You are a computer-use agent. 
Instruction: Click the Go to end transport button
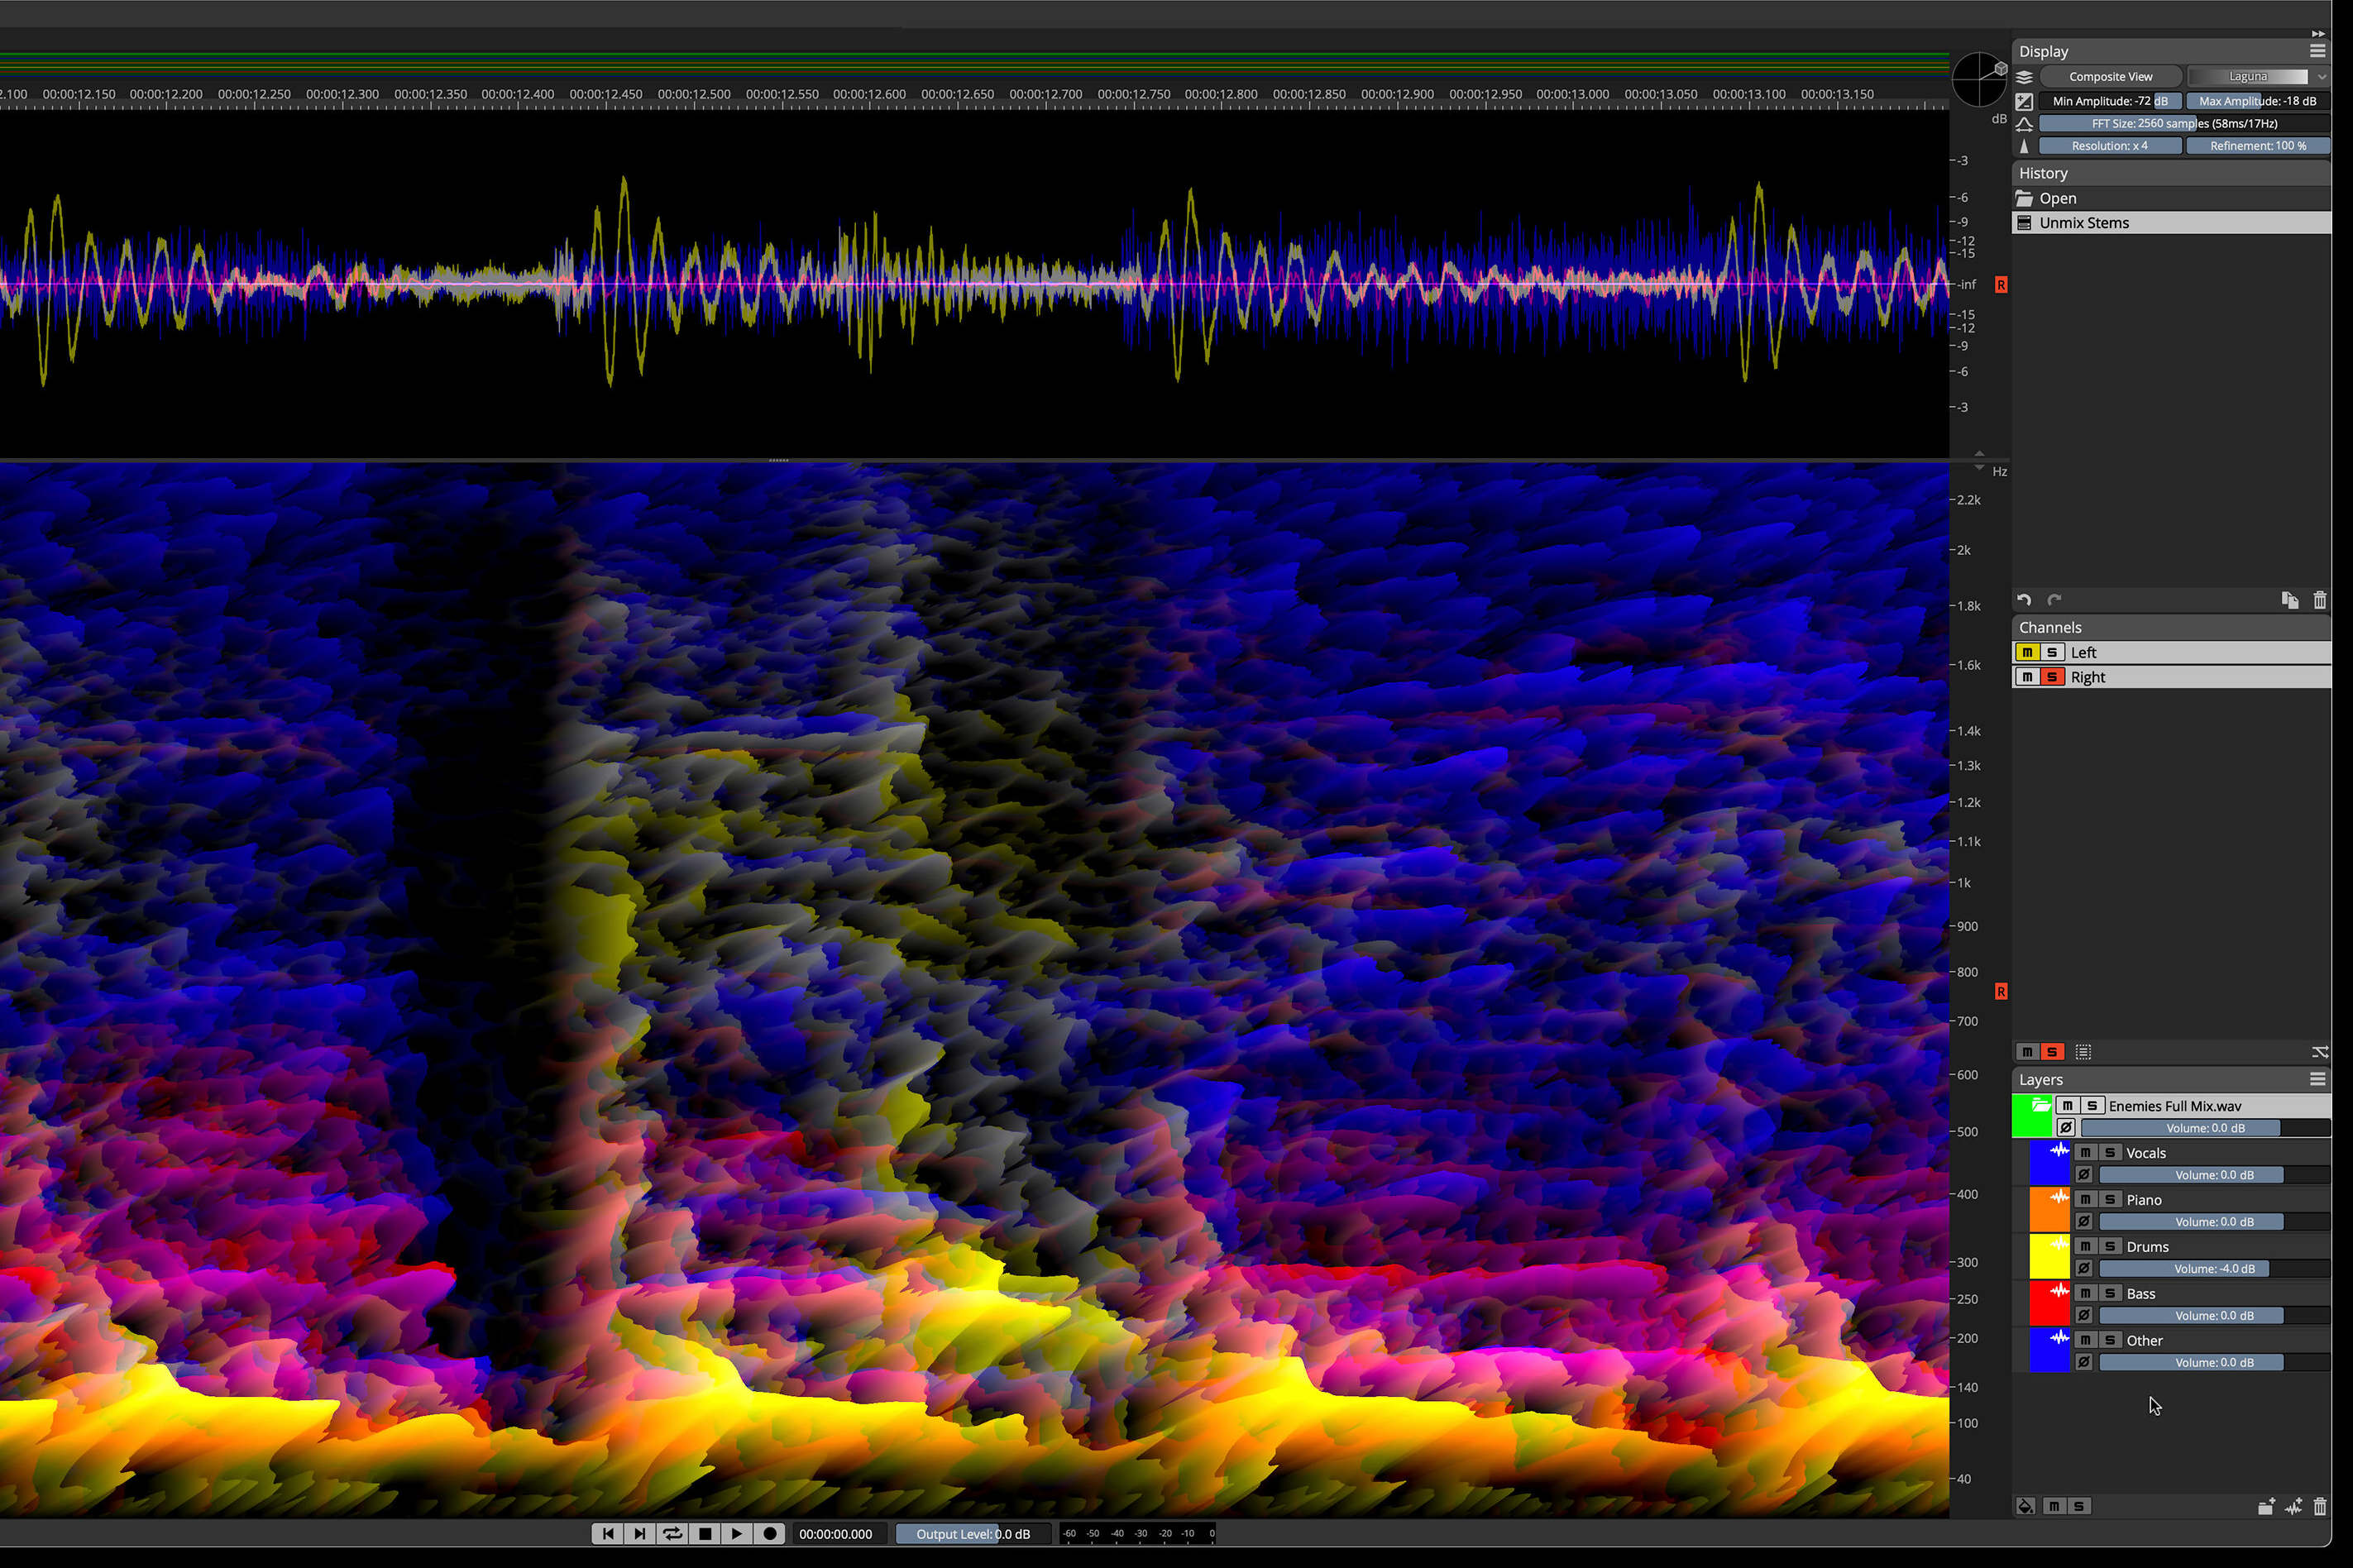(x=640, y=1534)
